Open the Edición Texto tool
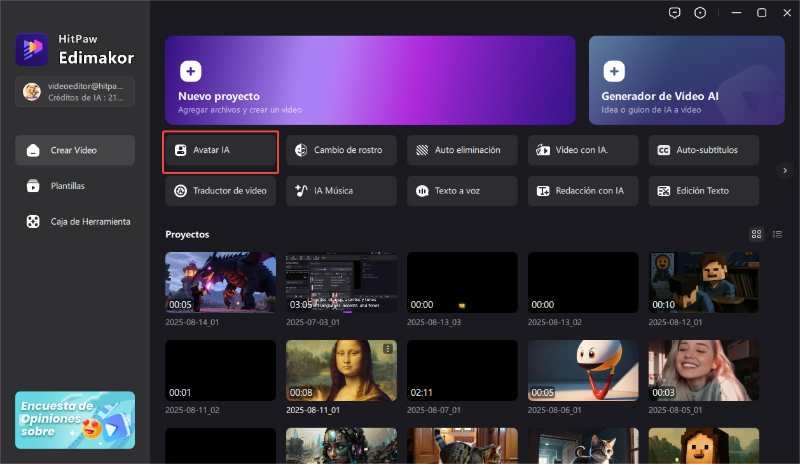800x464 pixels. (704, 191)
